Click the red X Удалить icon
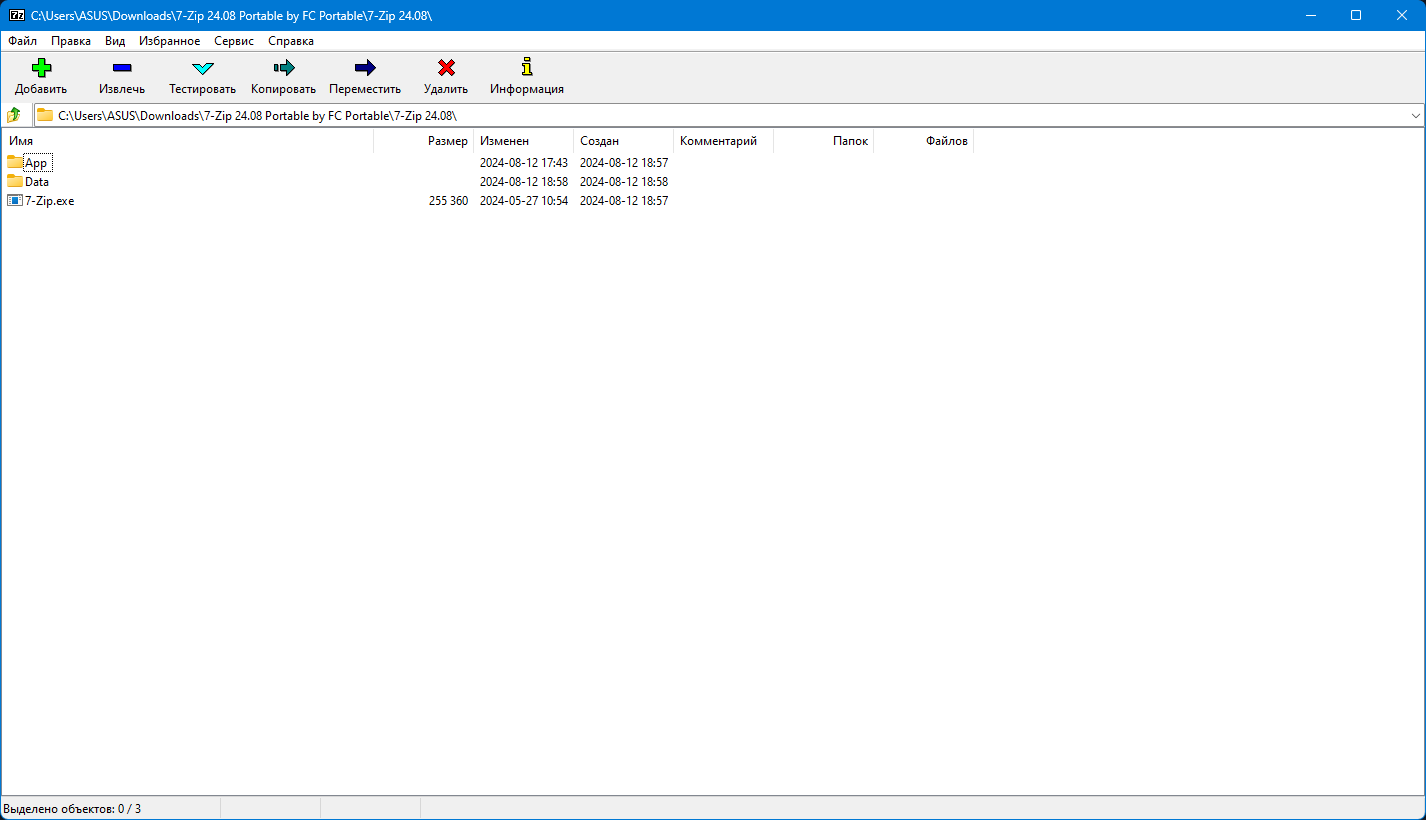1426x820 pixels. pyautogui.click(x=446, y=68)
